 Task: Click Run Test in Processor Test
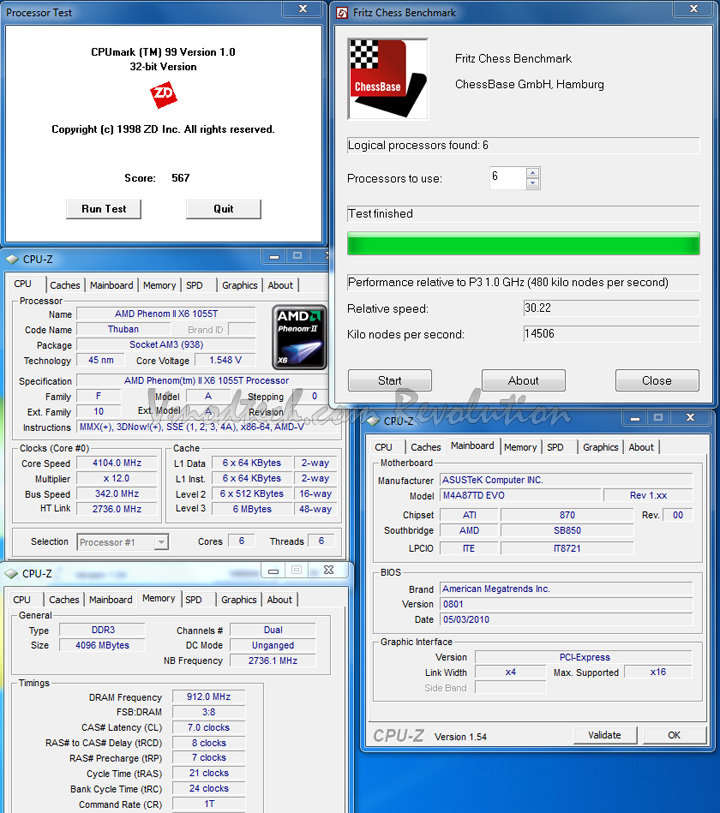tap(104, 209)
